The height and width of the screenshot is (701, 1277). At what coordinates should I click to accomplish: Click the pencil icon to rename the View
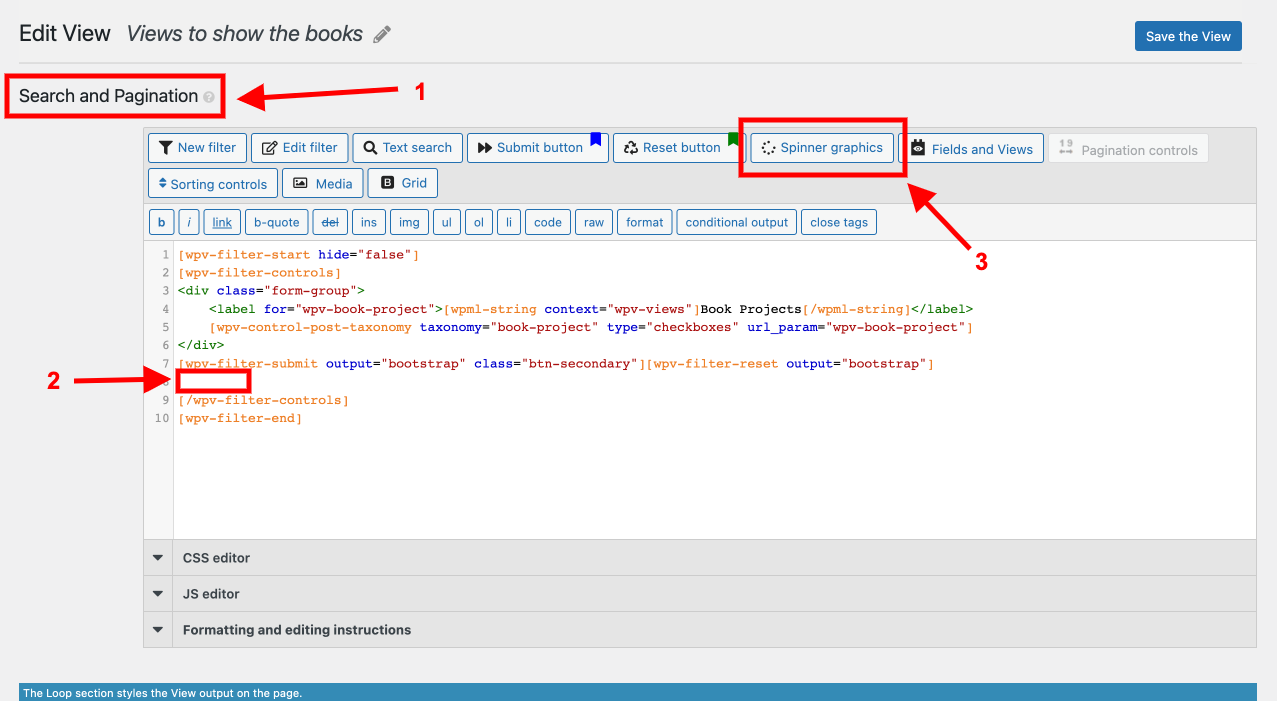coord(382,35)
